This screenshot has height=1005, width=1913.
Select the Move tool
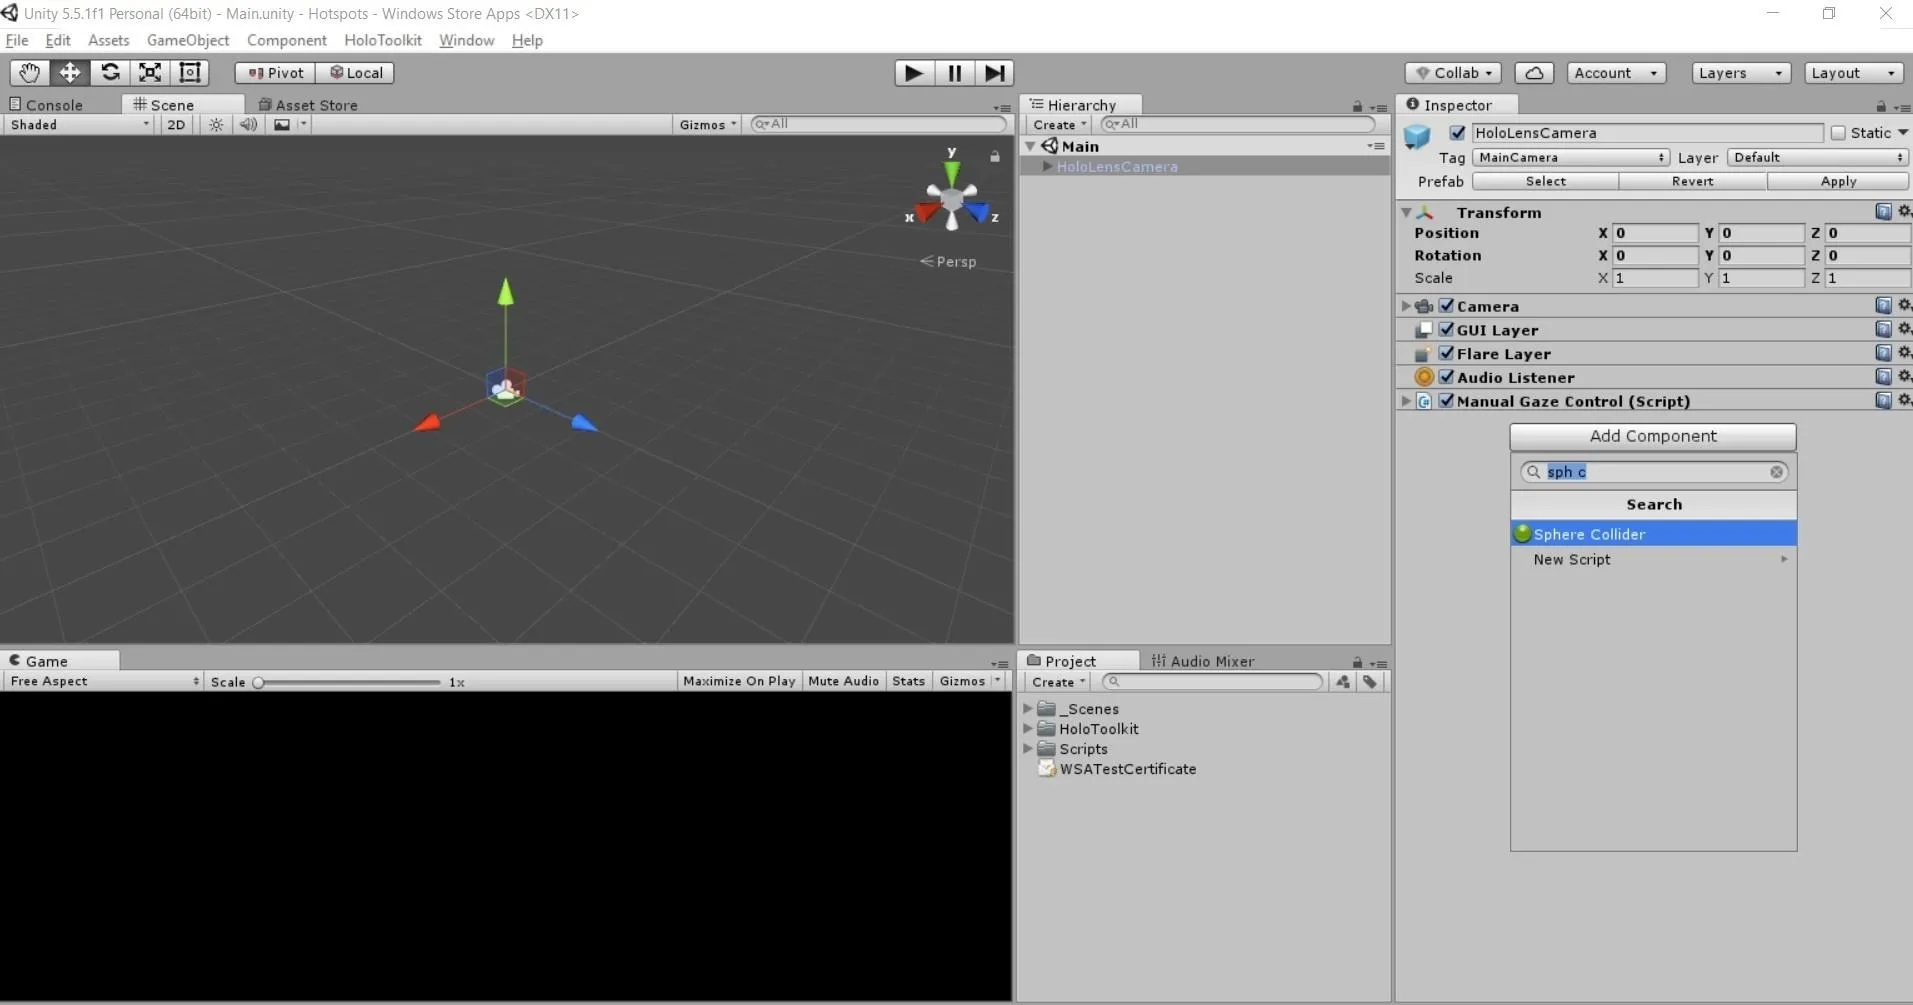(x=70, y=73)
